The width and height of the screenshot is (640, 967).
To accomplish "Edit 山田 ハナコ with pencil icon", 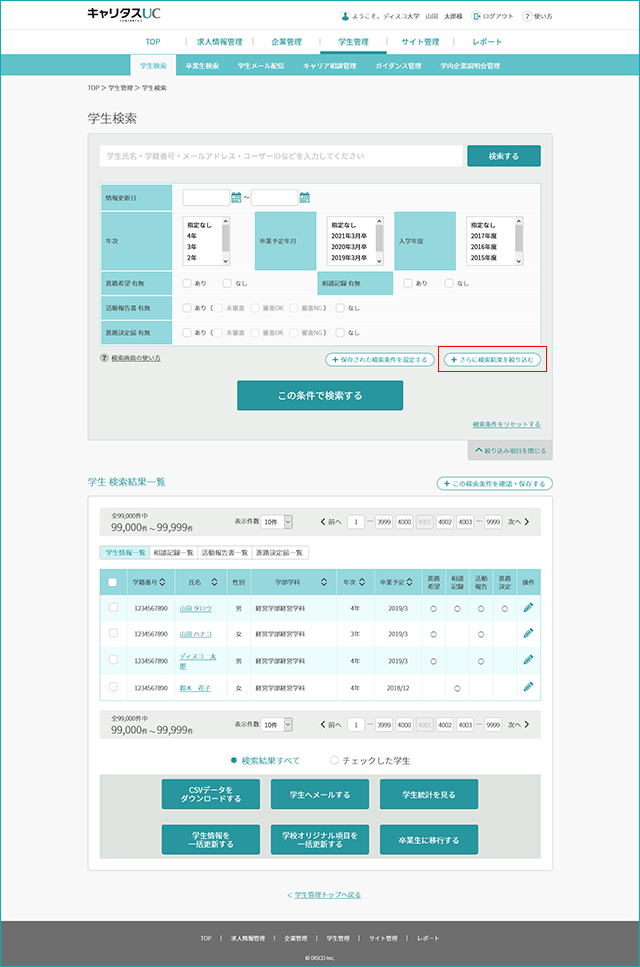I will (528, 633).
